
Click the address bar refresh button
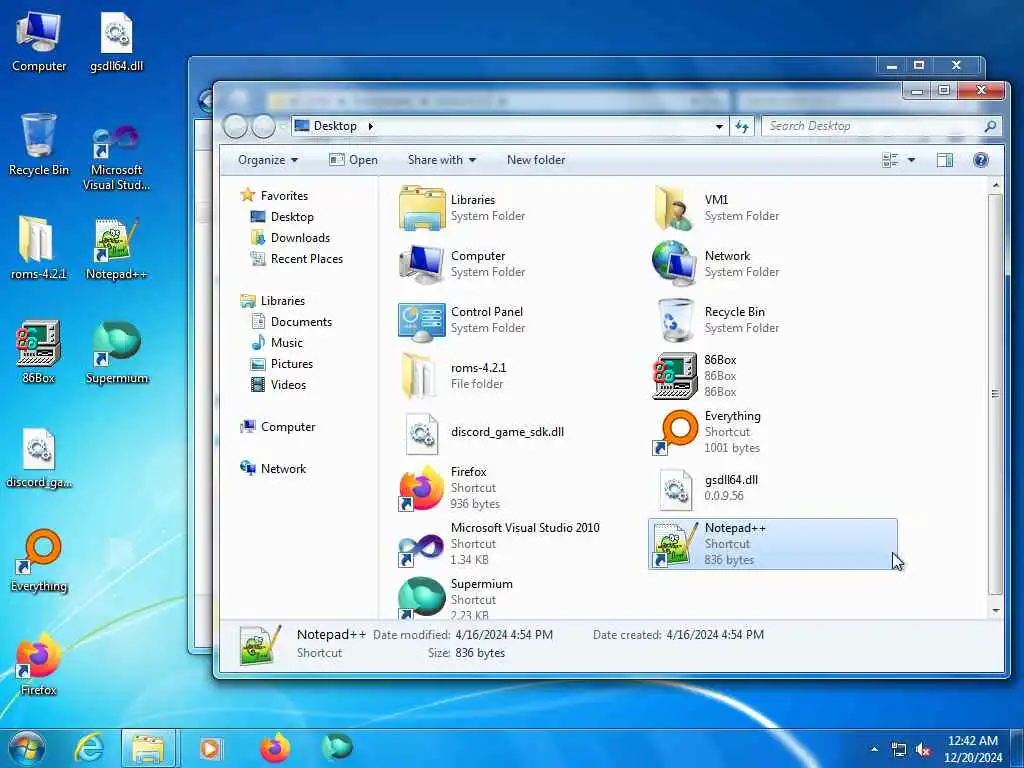click(742, 126)
